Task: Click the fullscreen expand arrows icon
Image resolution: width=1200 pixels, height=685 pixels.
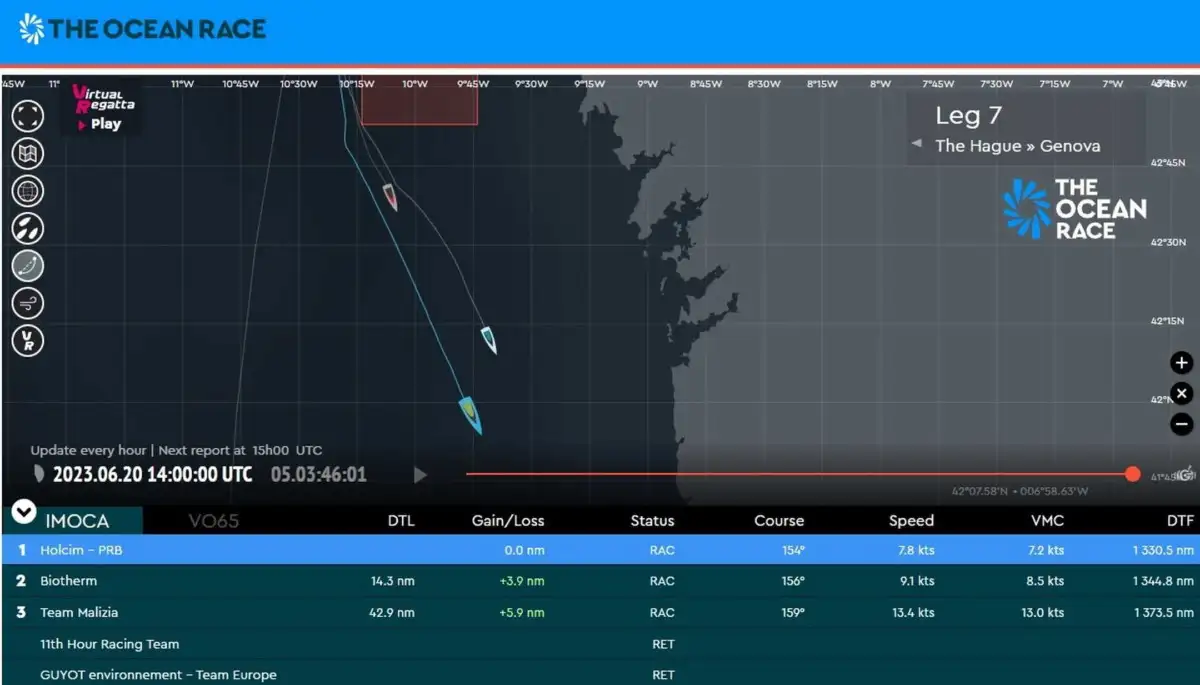Action: pyautogui.click(x=27, y=117)
